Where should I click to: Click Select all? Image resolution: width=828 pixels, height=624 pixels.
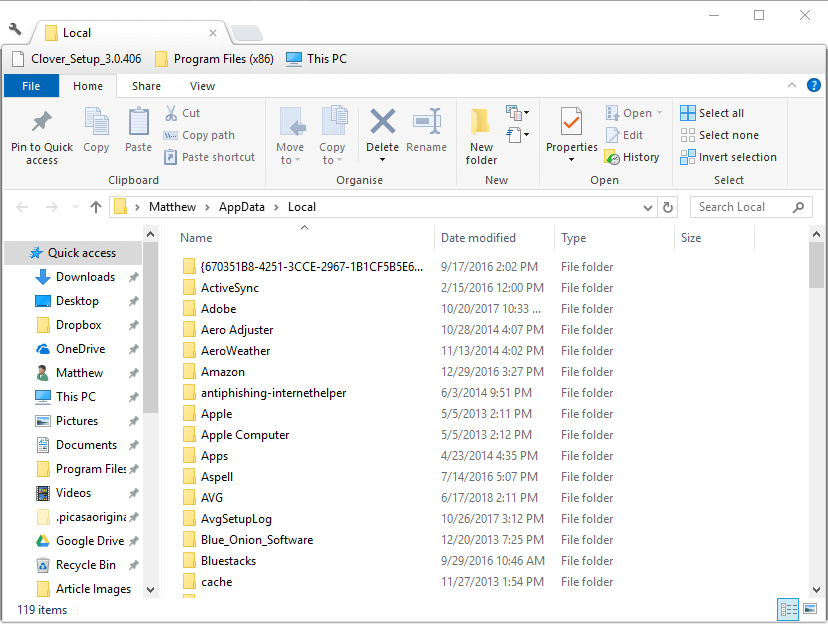tap(712, 113)
